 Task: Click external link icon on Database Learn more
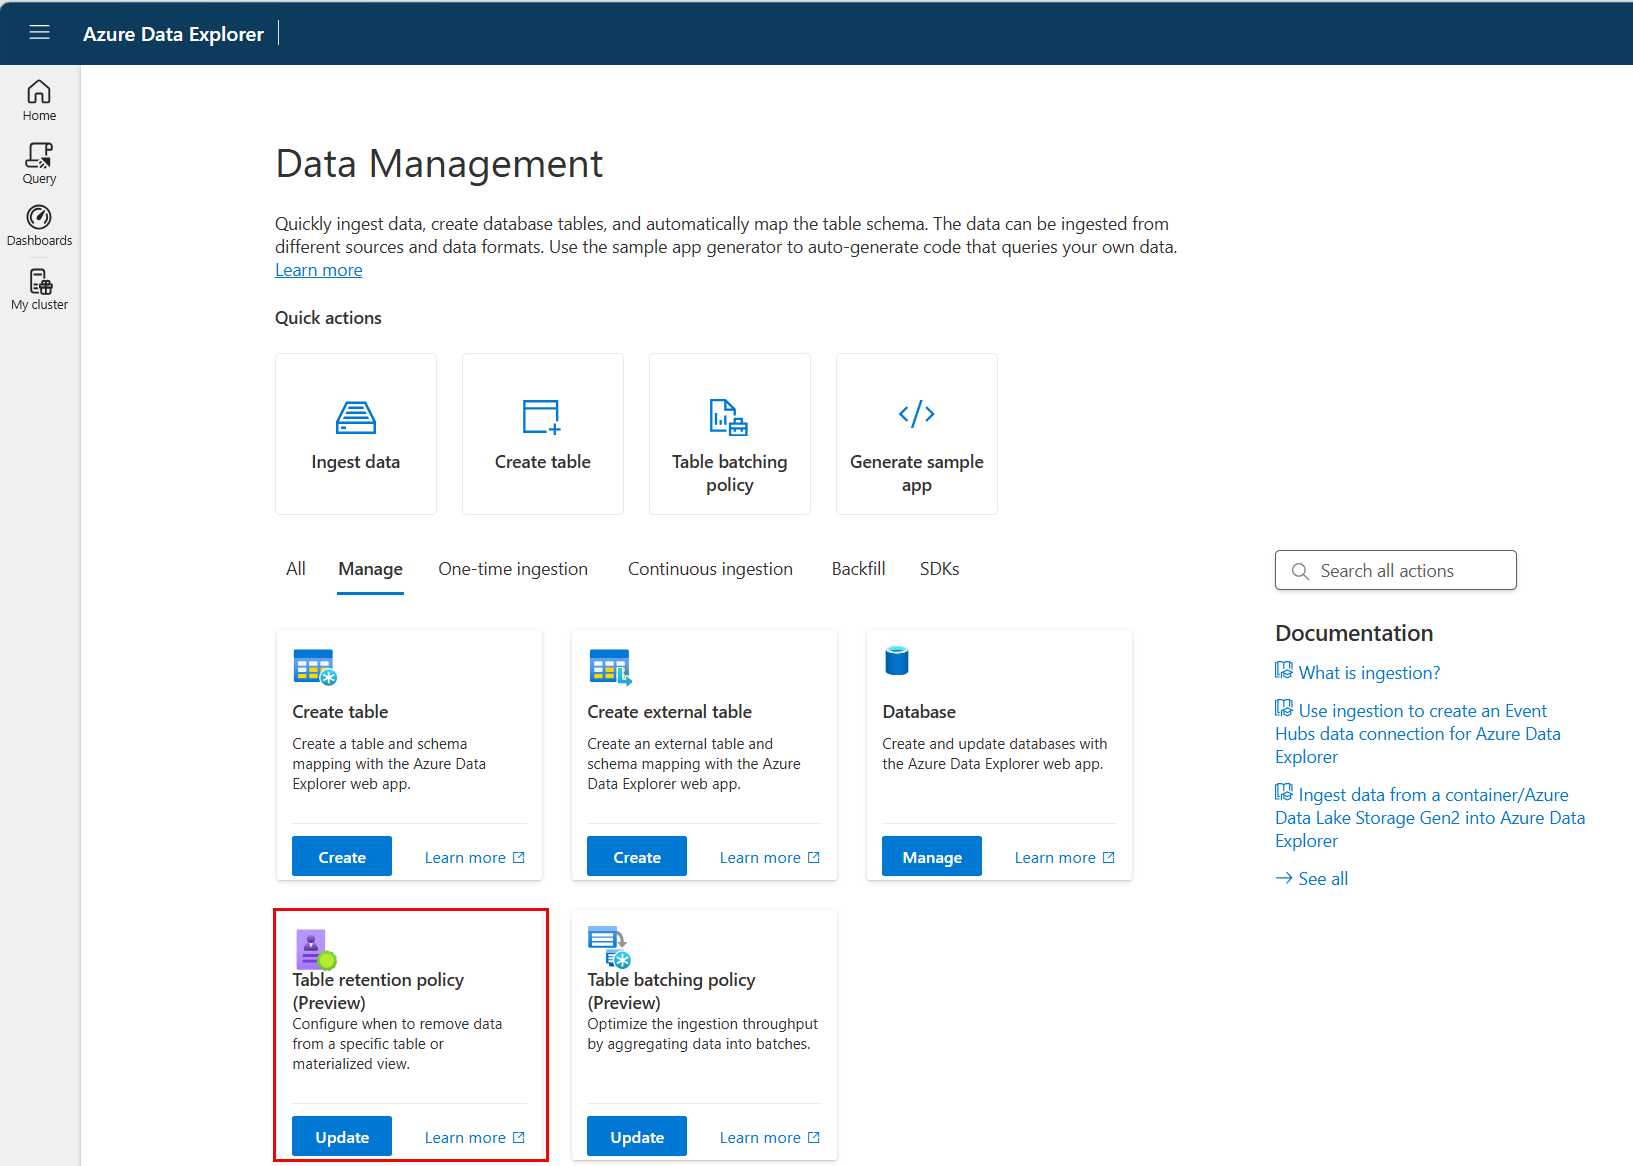coord(1109,858)
